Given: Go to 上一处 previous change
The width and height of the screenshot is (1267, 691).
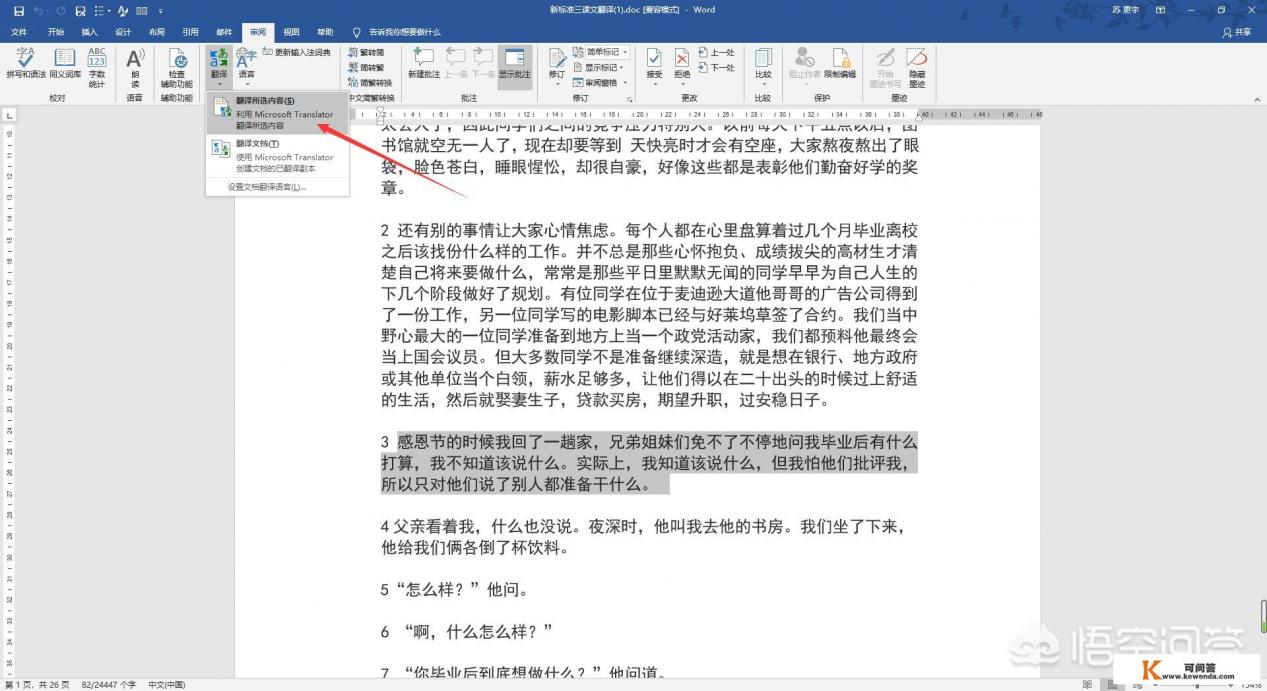Looking at the screenshot, I should coord(716,52).
